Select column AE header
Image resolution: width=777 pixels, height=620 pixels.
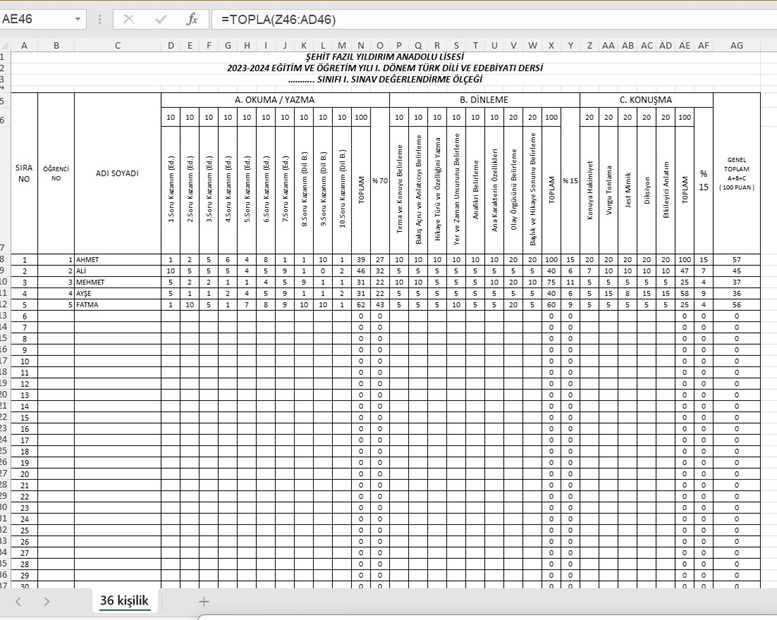pos(684,46)
